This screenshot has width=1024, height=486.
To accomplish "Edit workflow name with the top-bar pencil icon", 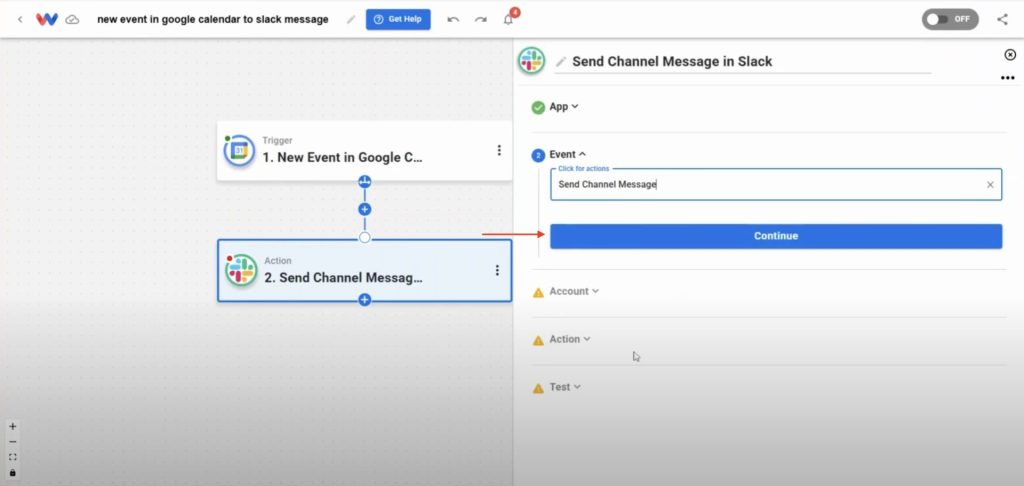I will [x=351, y=20].
